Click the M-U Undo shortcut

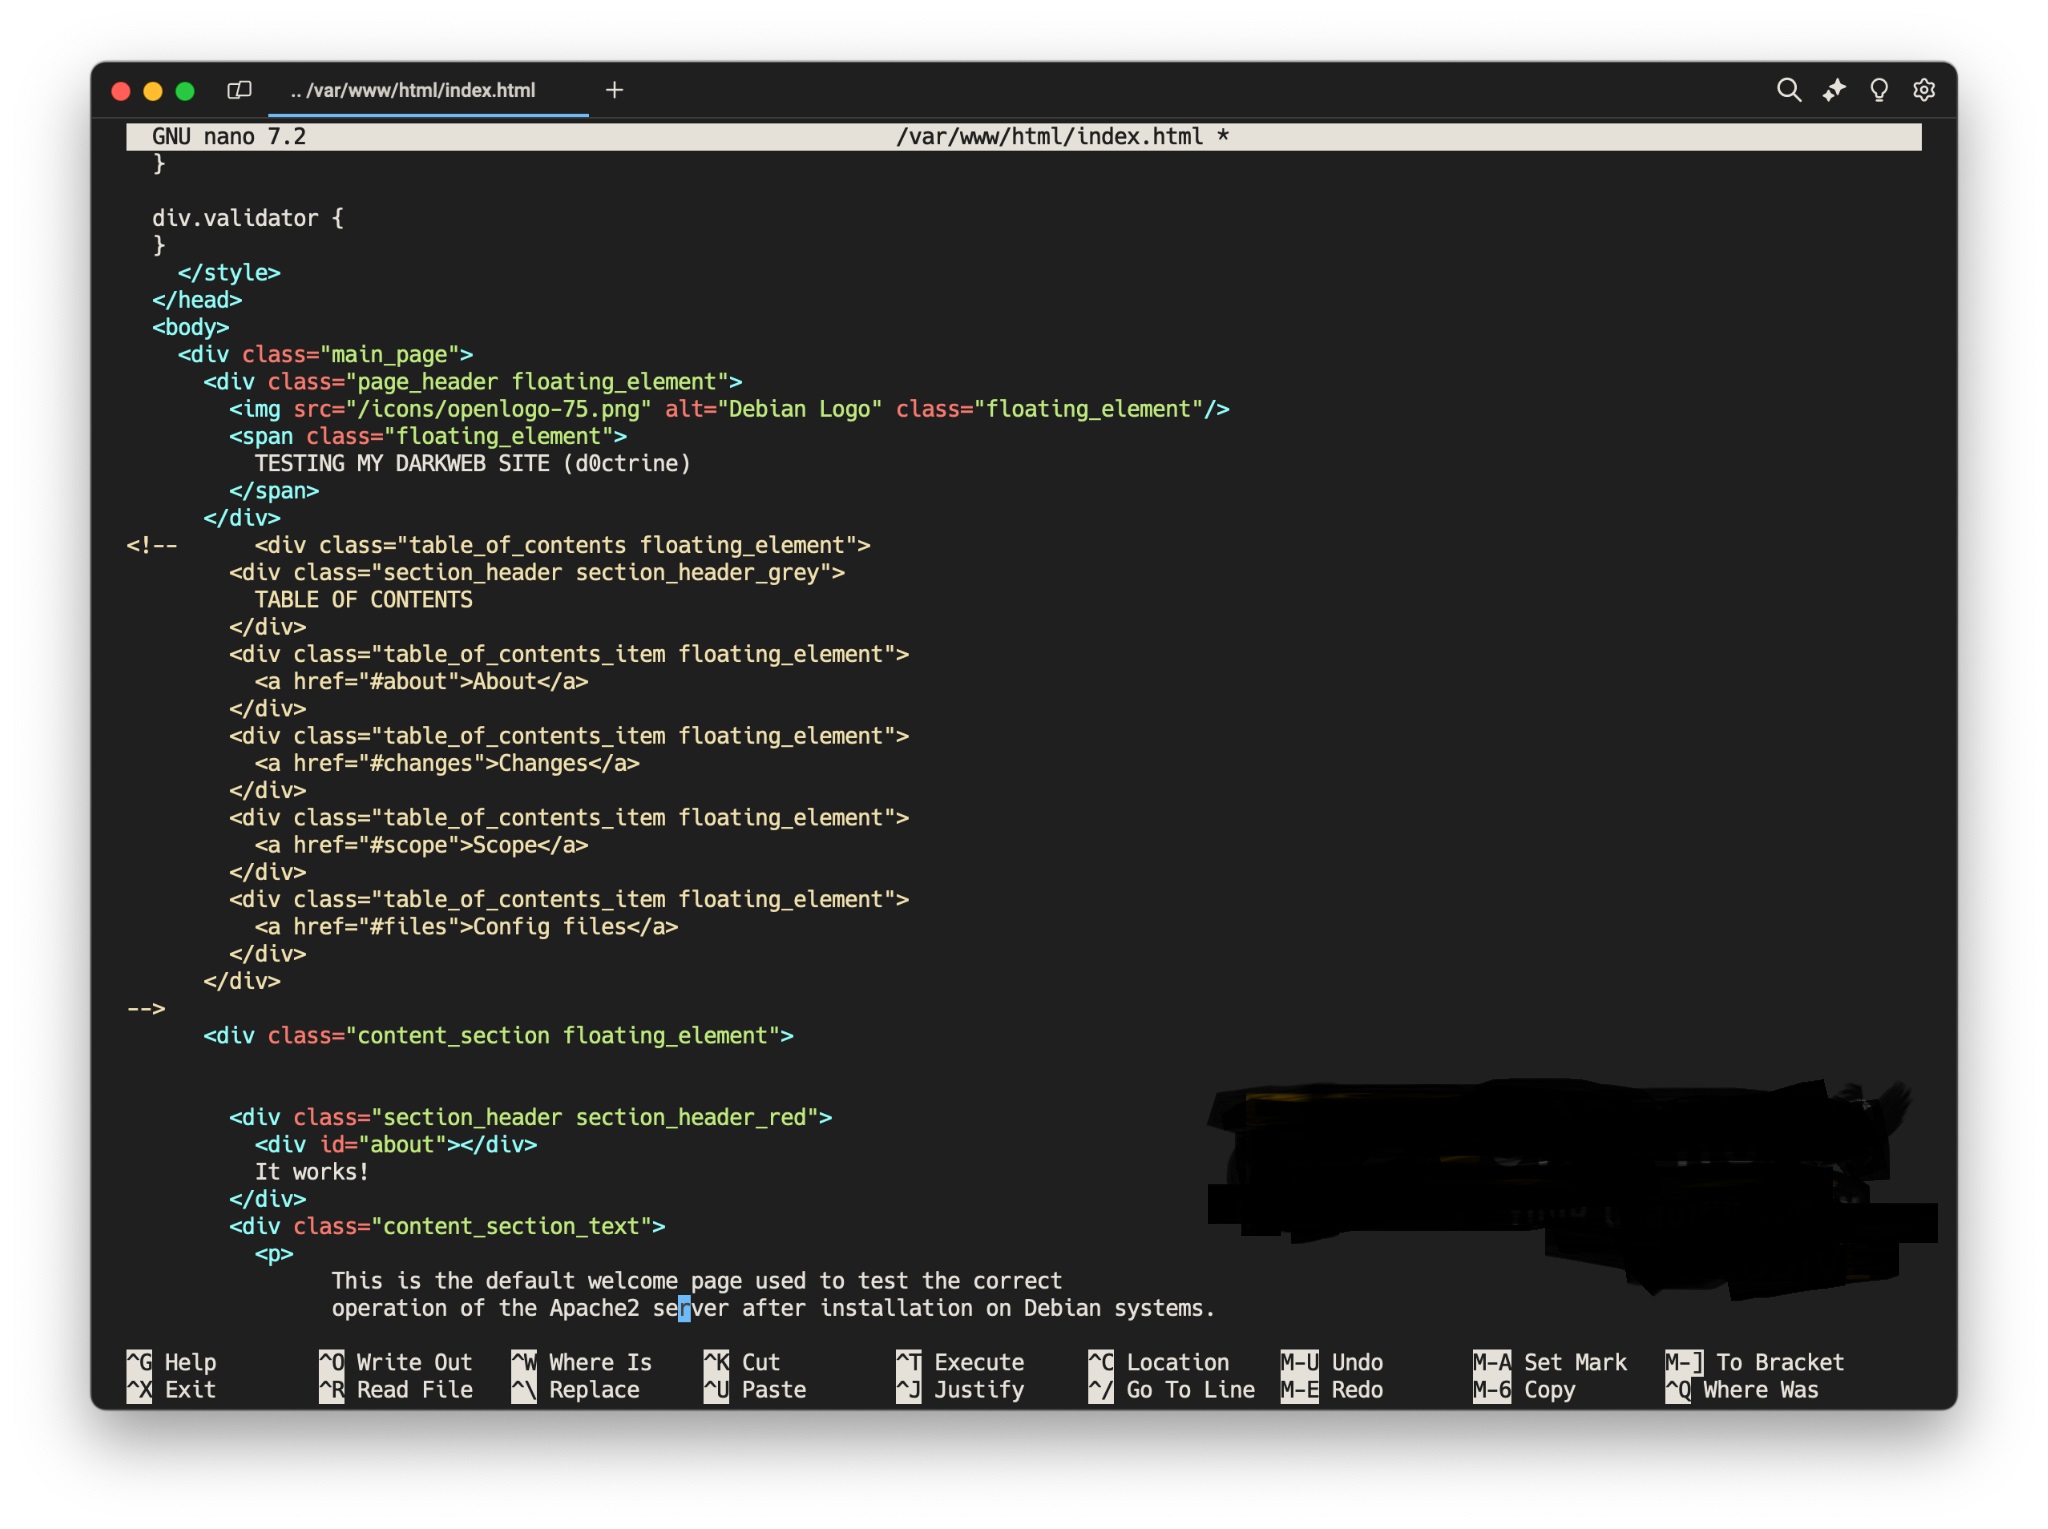[x=1332, y=1362]
